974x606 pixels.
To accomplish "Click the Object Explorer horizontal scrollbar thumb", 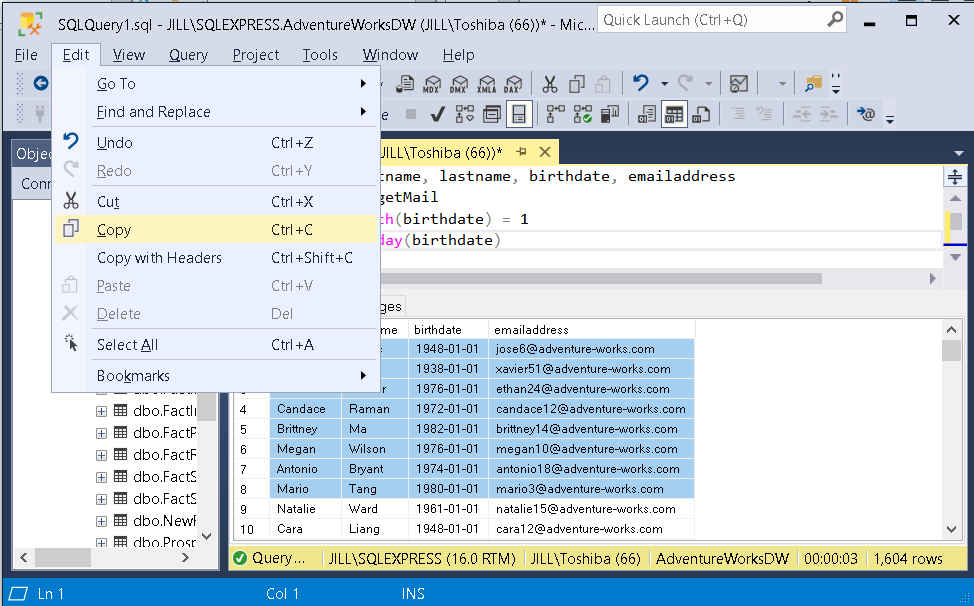I will [63, 558].
